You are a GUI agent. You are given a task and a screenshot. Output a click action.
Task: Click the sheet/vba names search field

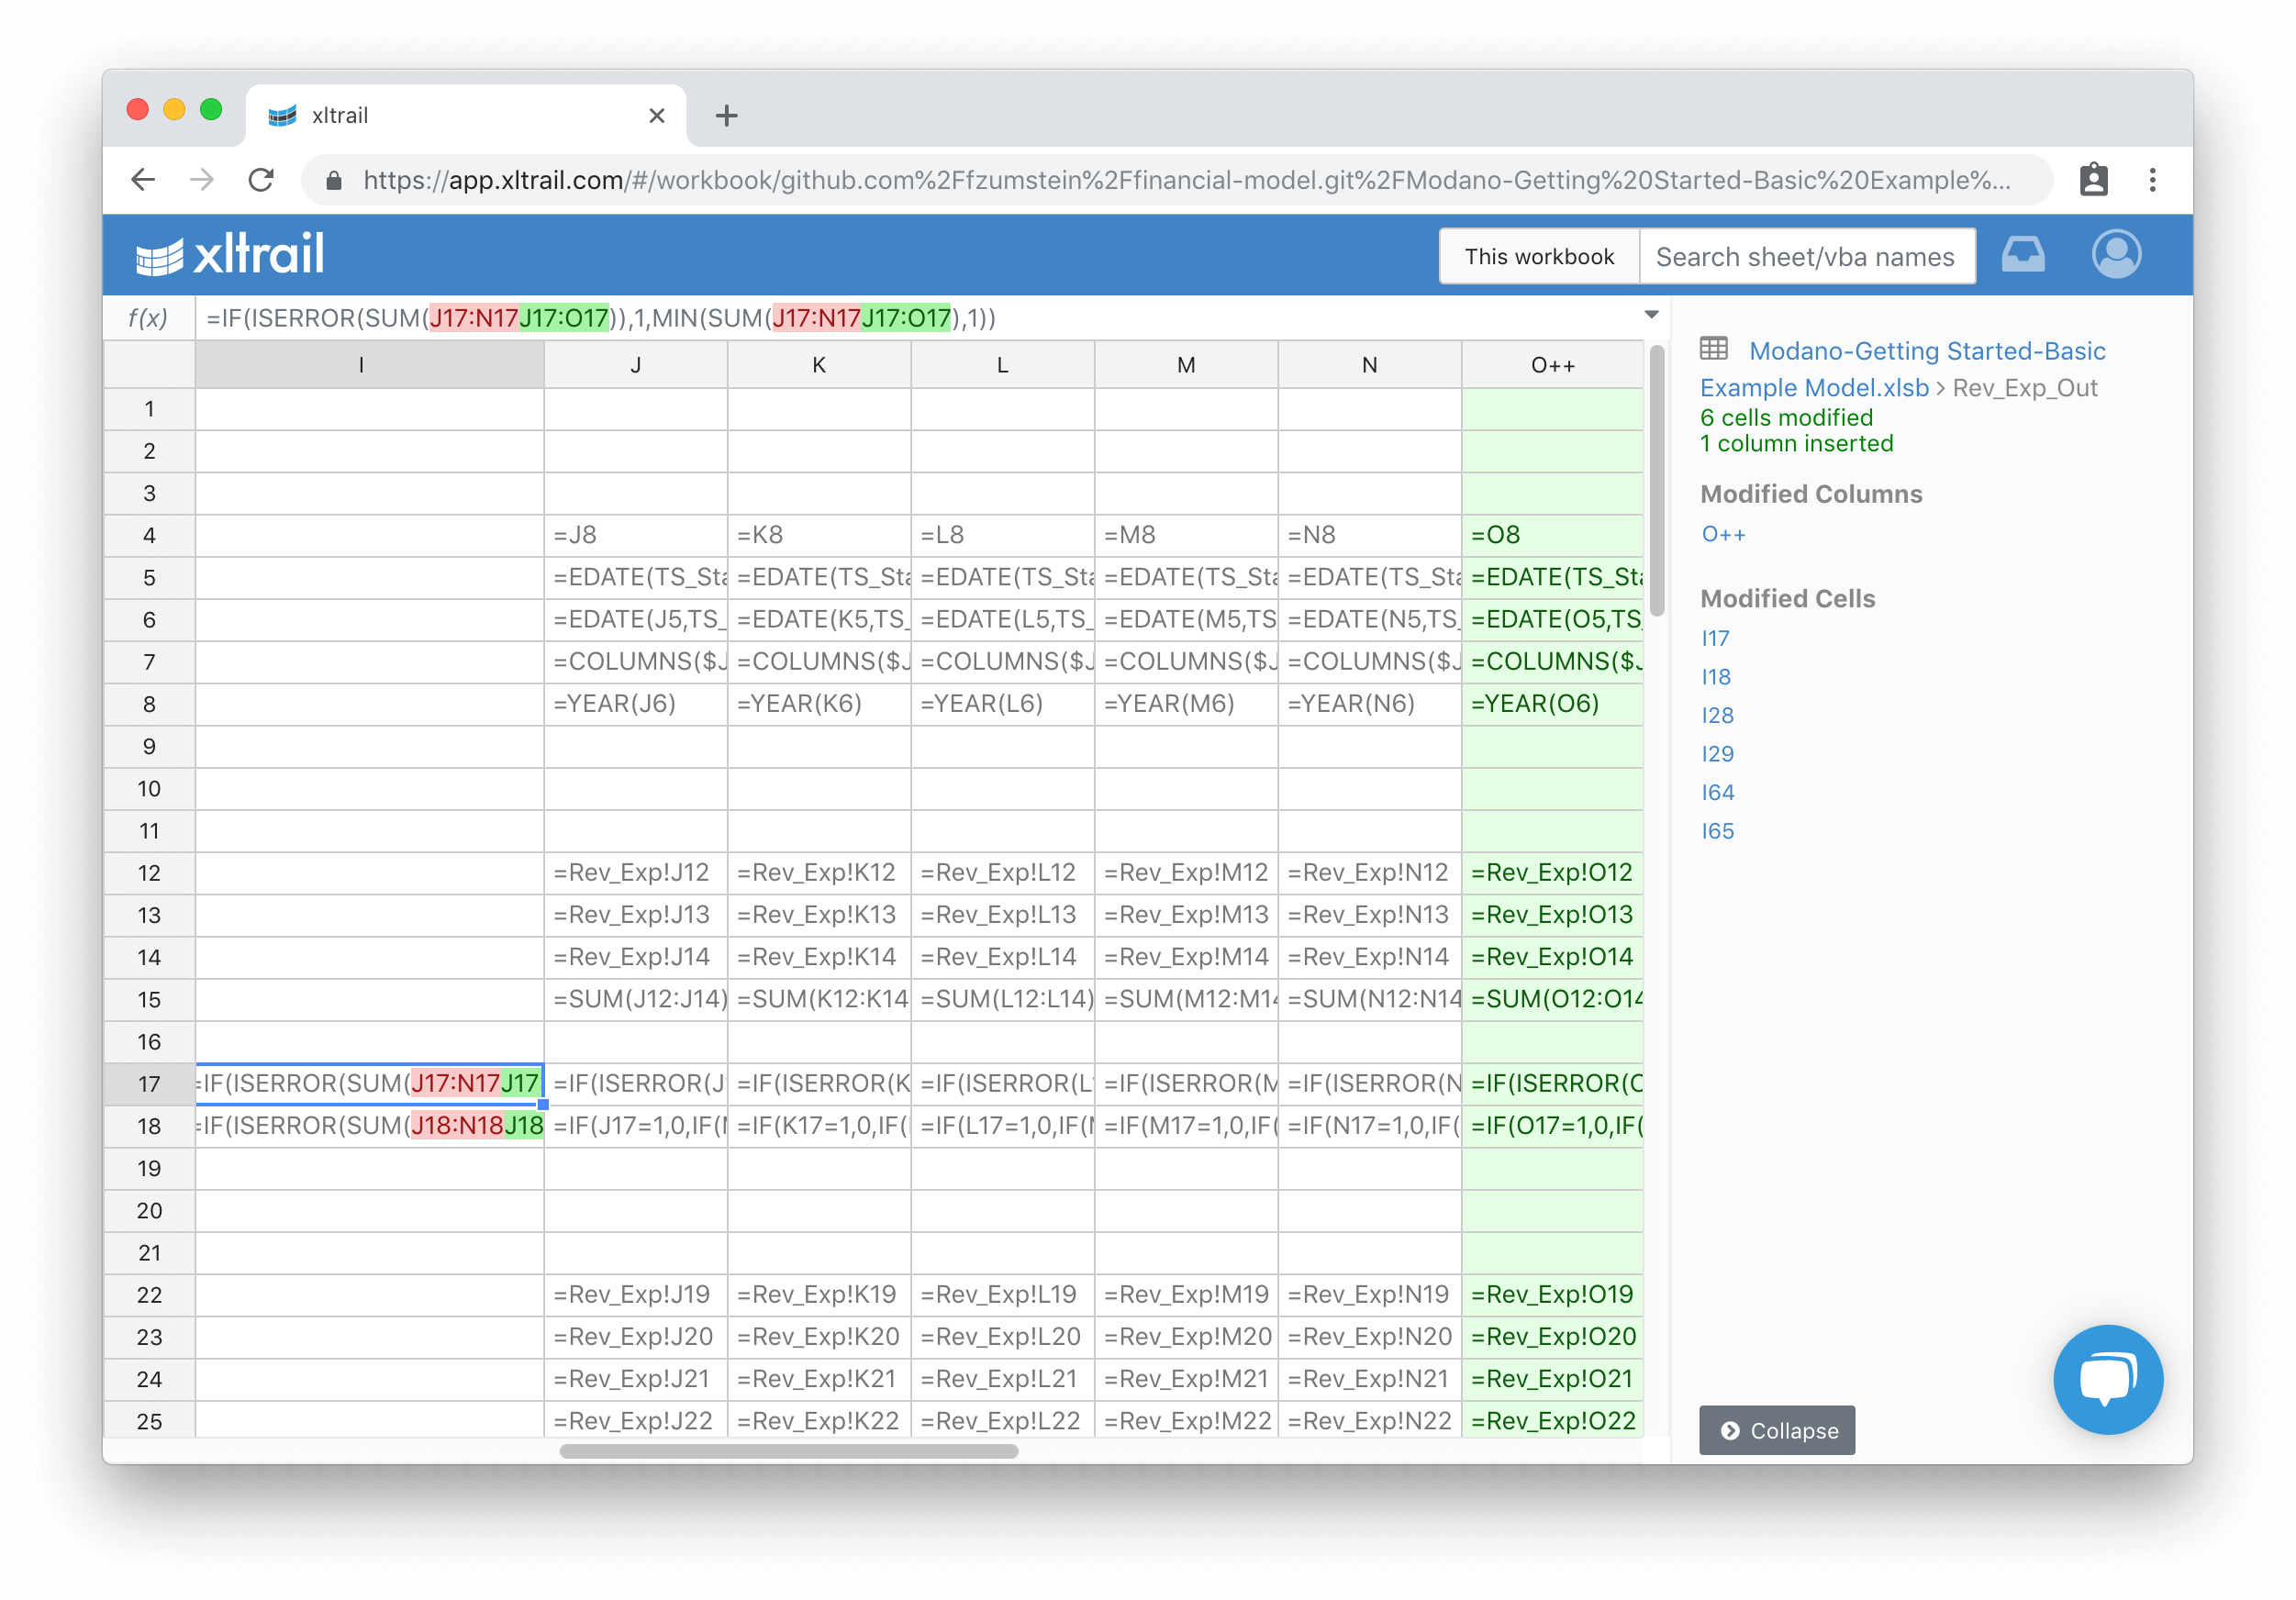[x=1806, y=257]
